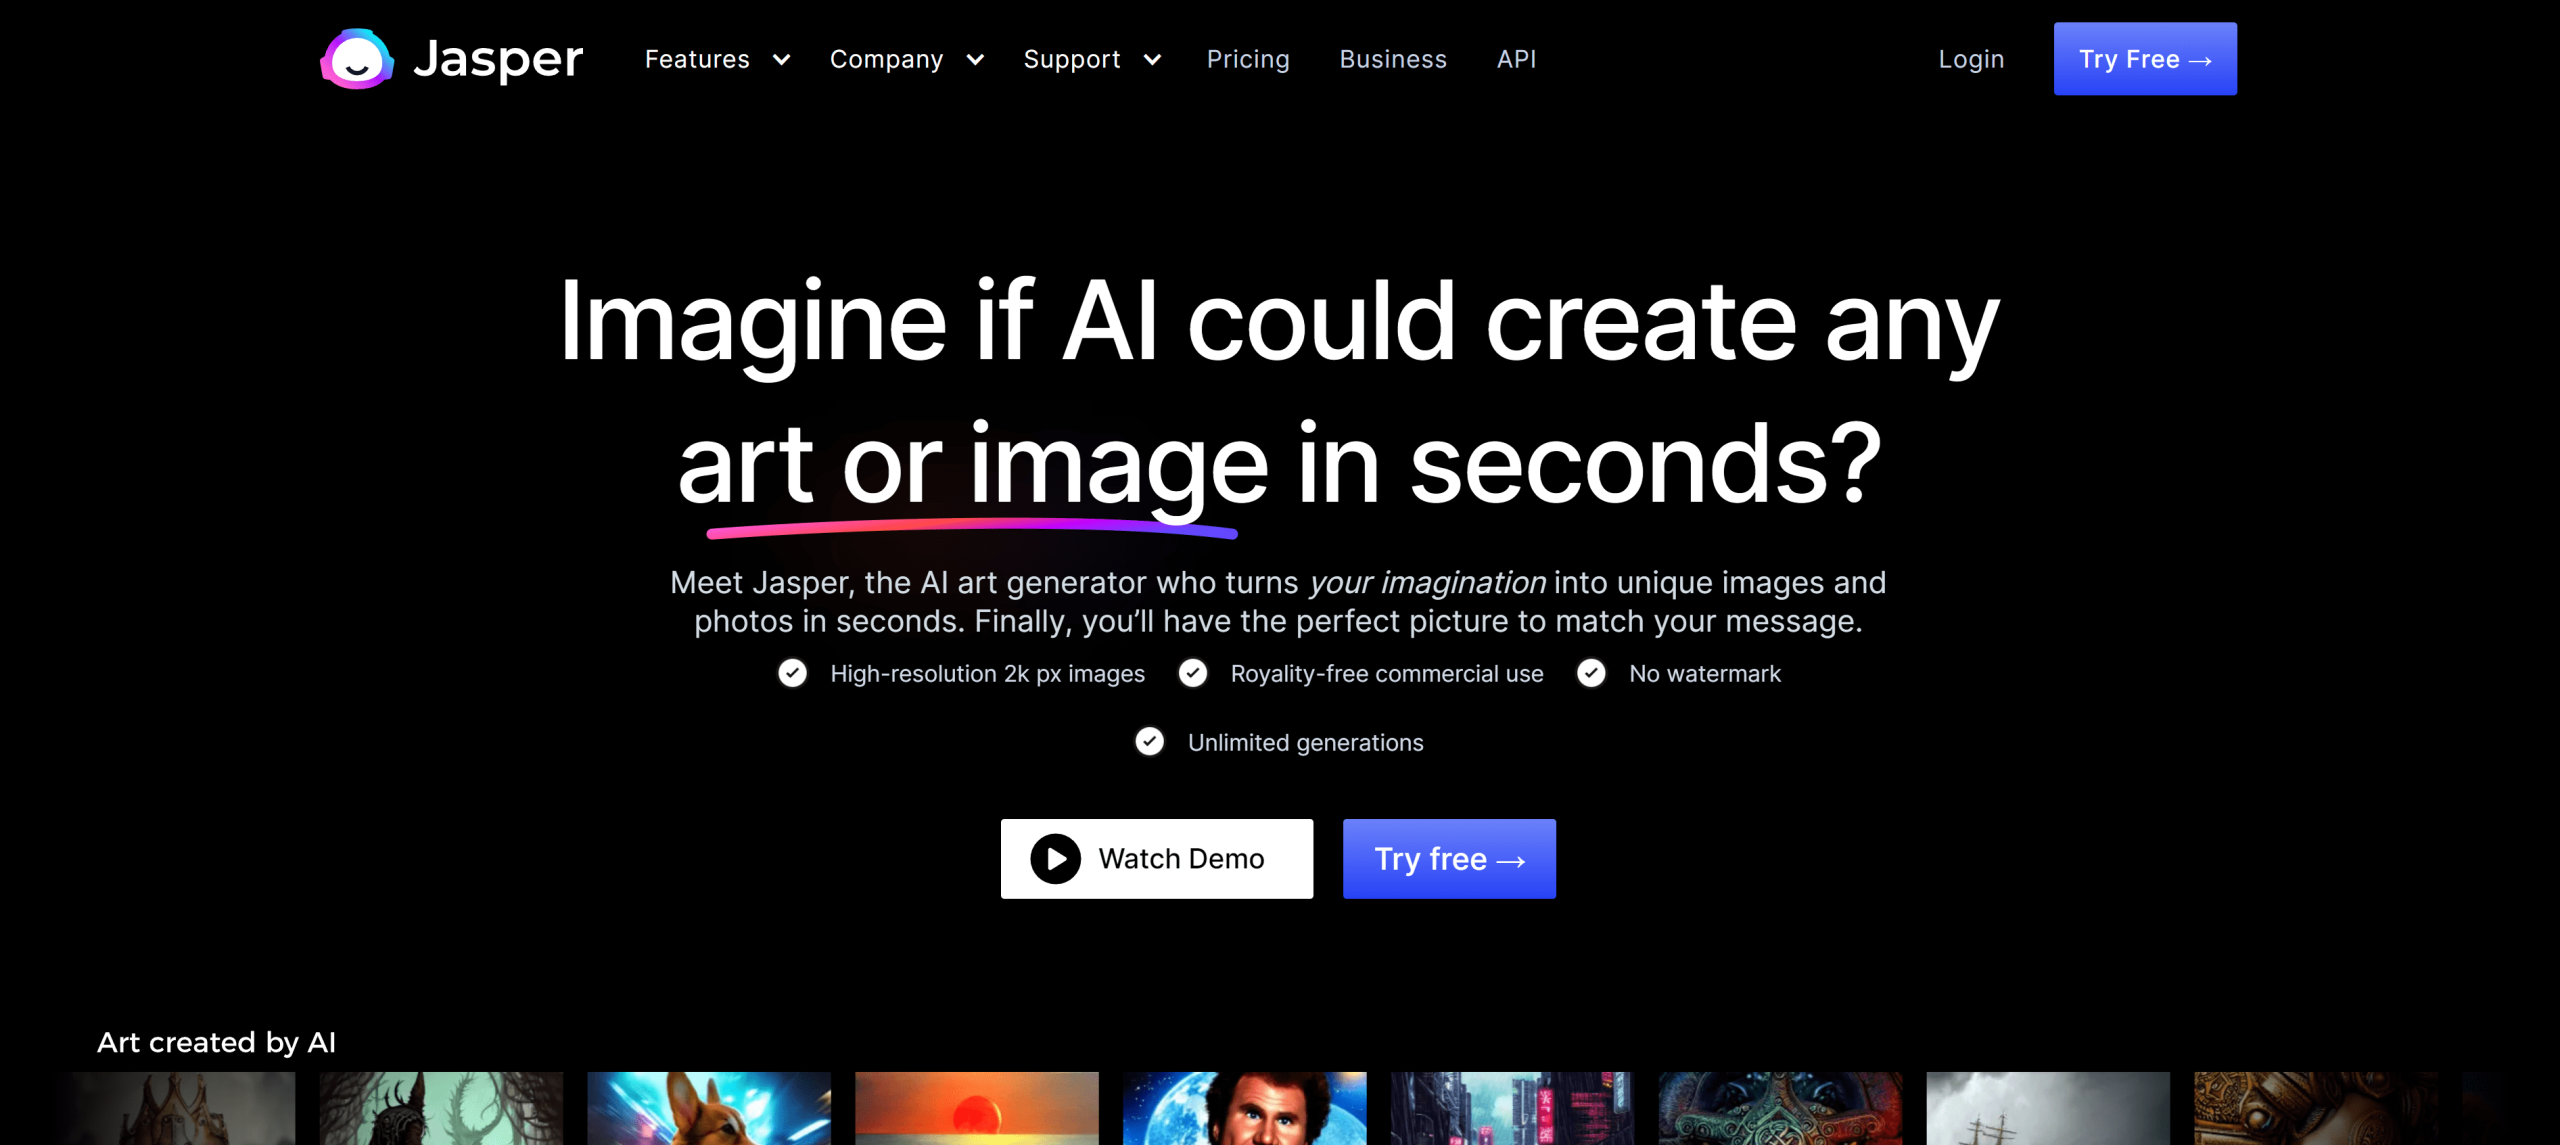Click the Try Free button in header
The image size is (2560, 1145).
tap(2145, 59)
